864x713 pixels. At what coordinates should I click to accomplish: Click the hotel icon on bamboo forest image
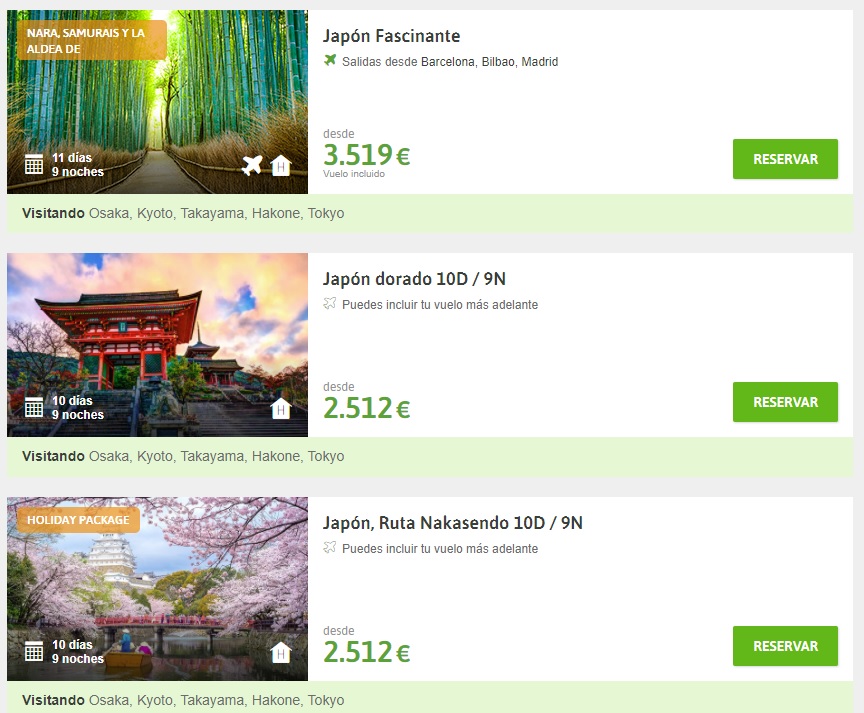tap(280, 165)
